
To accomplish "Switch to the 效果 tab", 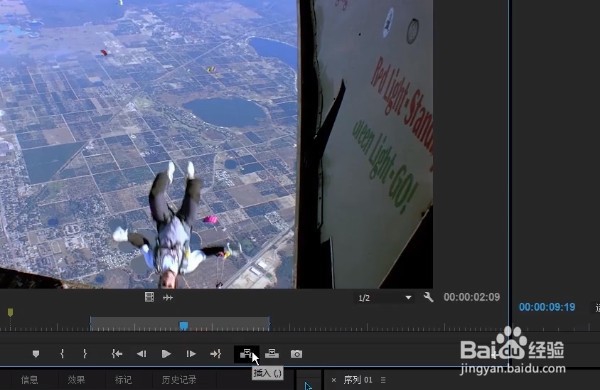I will click(76, 380).
